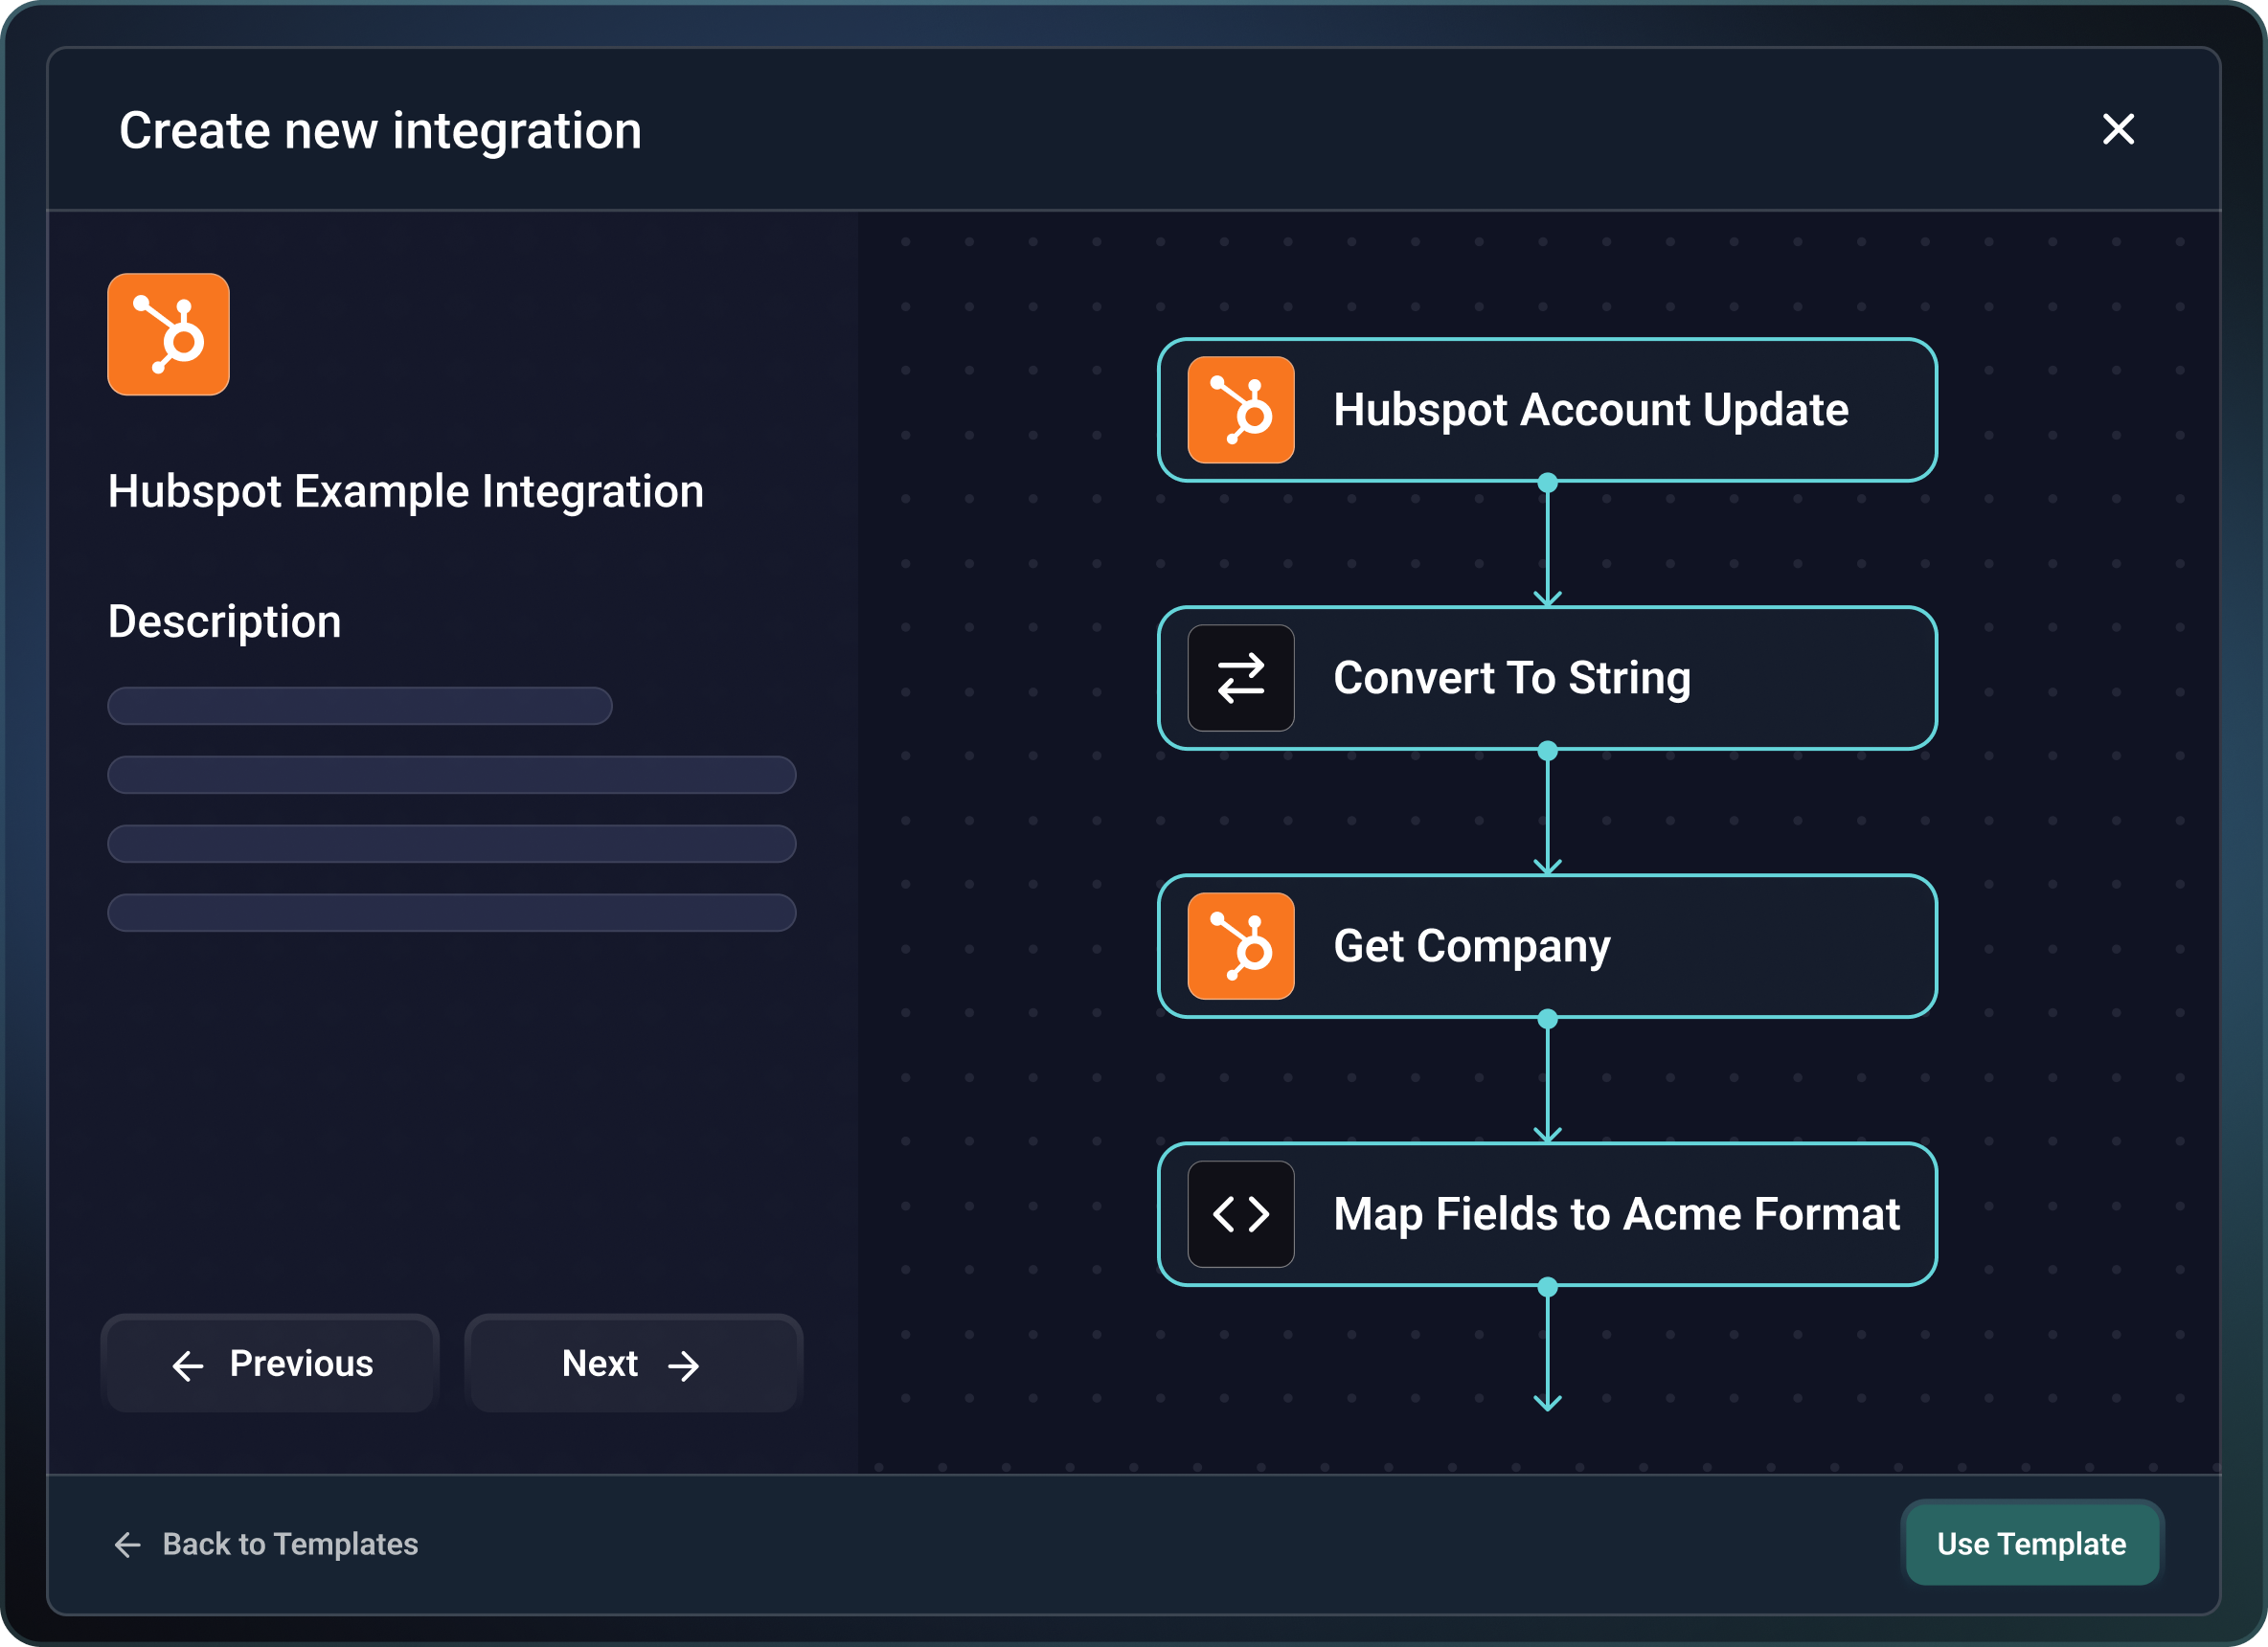Click the swap arrows icon on Convert To String
The width and height of the screenshot is (2268, 1647).
[1241, 678]
